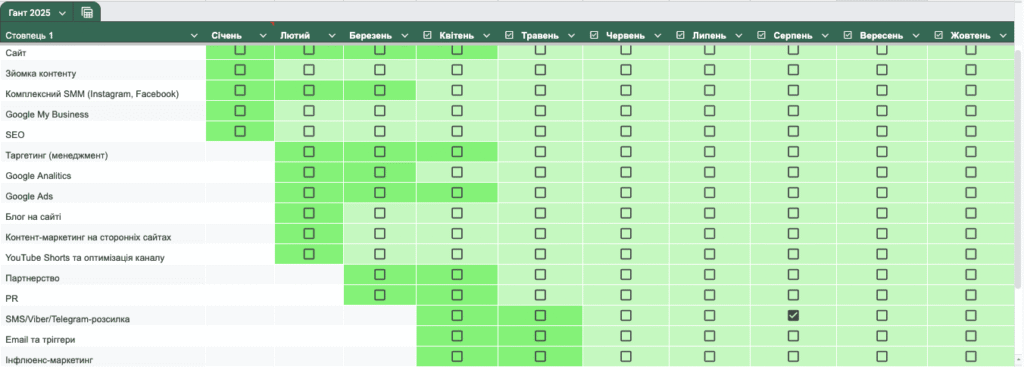
Task: Click the Google My Business cell
Action: tap(103, 111)
